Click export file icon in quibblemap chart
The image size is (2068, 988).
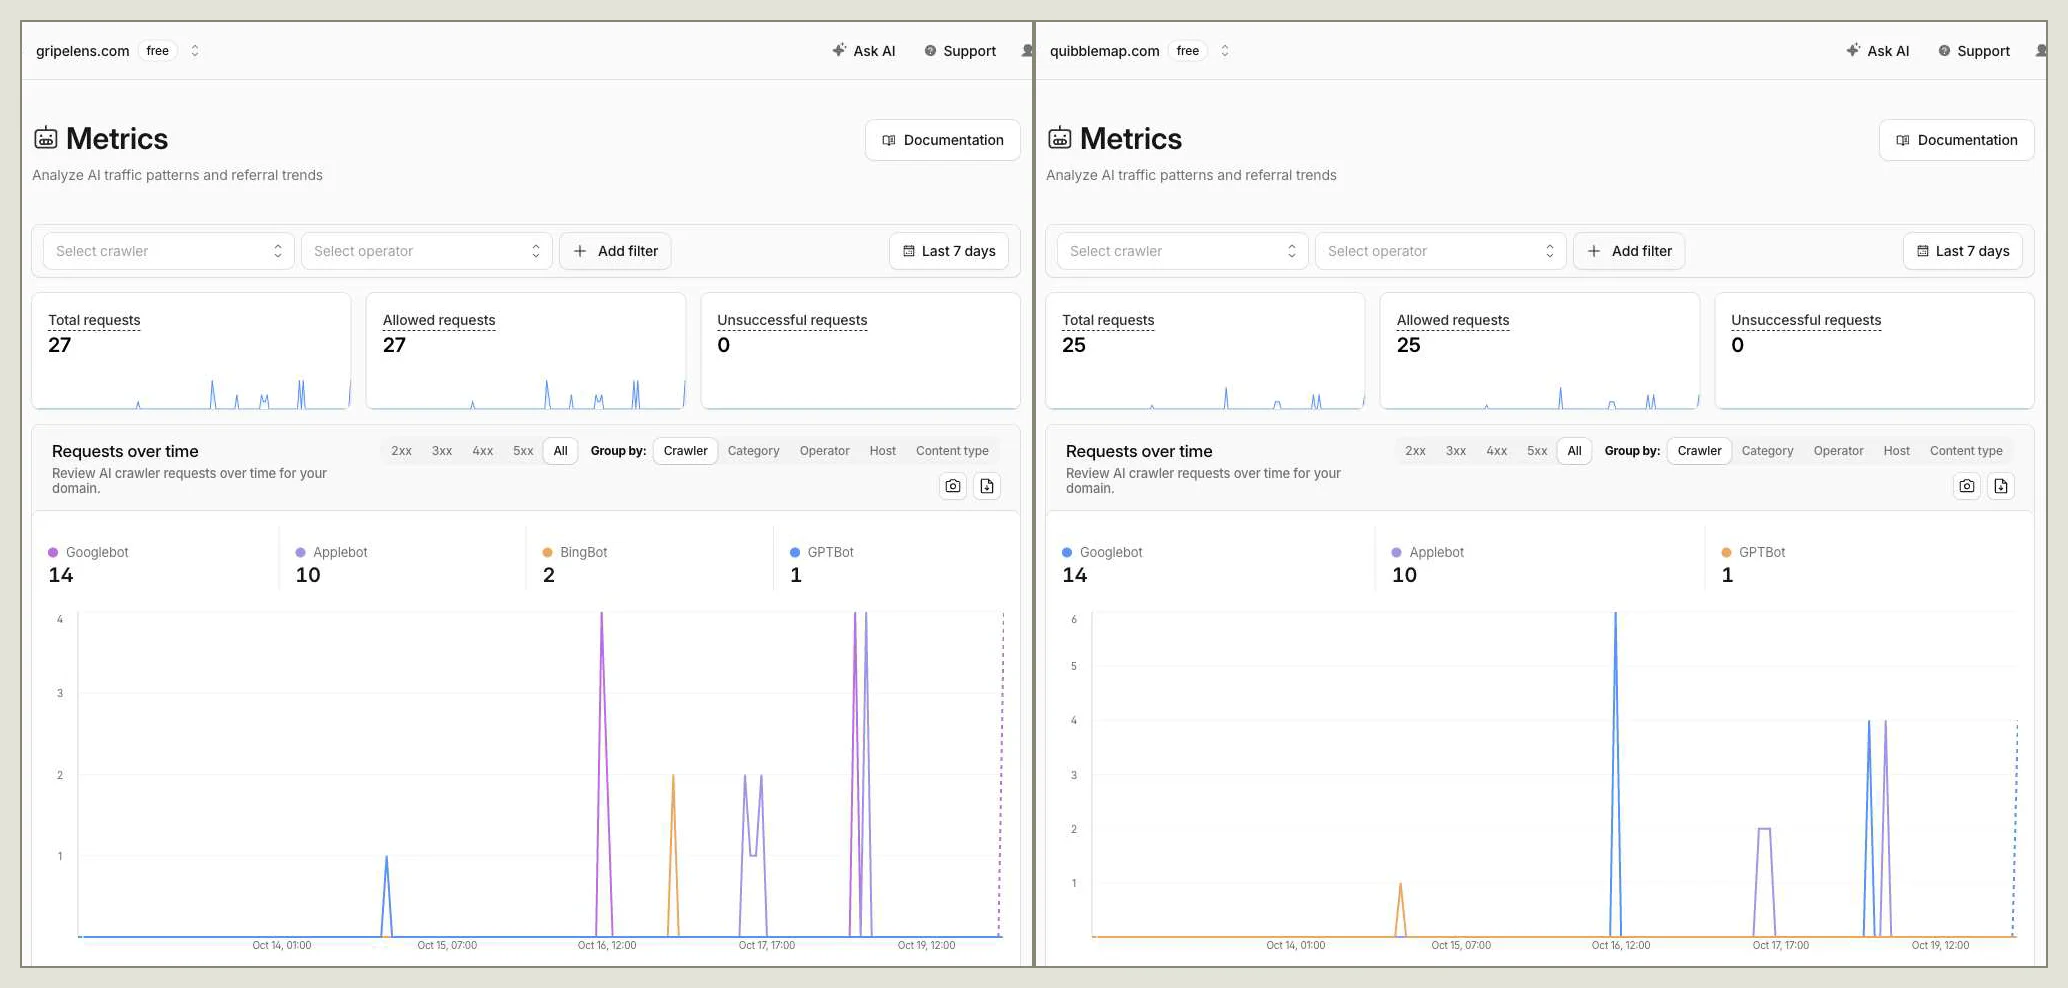tap(2001, 486)
